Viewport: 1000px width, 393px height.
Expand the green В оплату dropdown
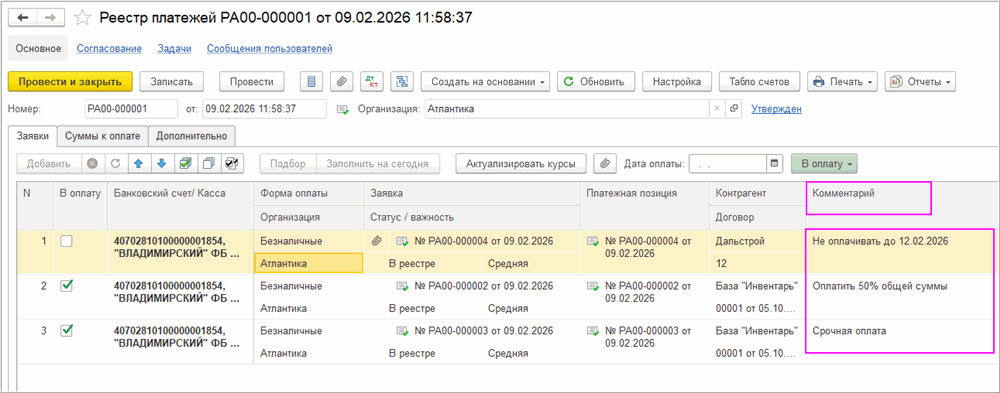[824, 164]
